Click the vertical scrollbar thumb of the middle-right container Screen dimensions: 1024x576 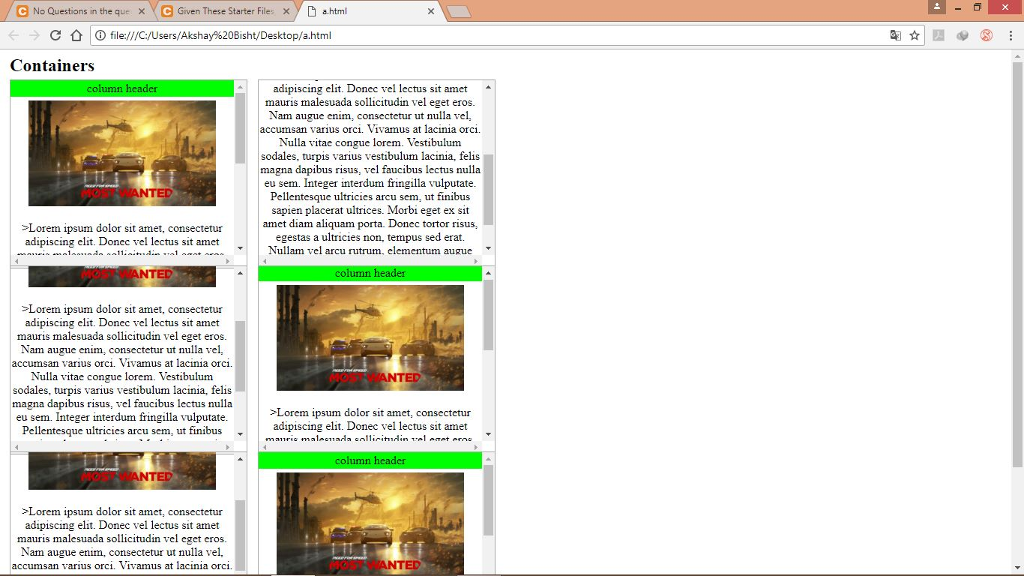[488, 315]
